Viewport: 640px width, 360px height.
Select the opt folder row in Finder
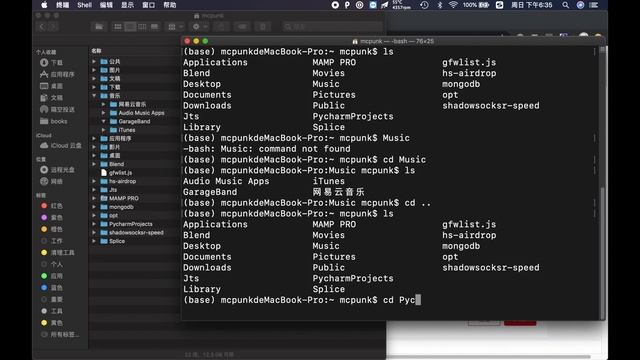pyautogui.click(x=135, y=216)
